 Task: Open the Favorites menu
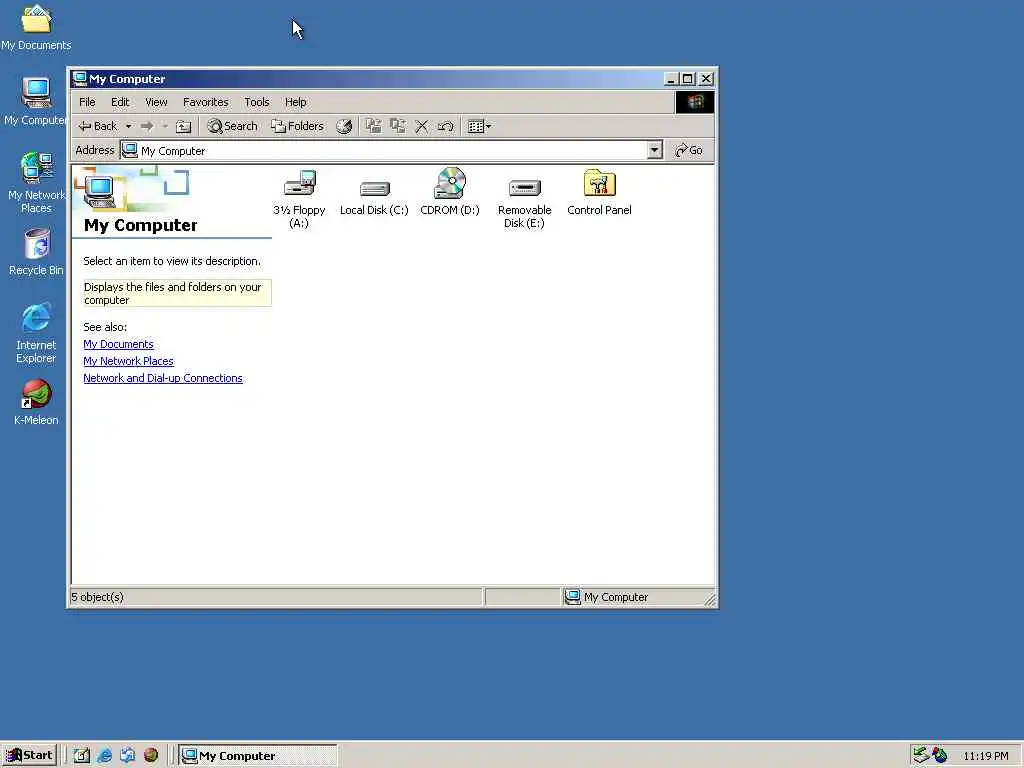point(206,102)
